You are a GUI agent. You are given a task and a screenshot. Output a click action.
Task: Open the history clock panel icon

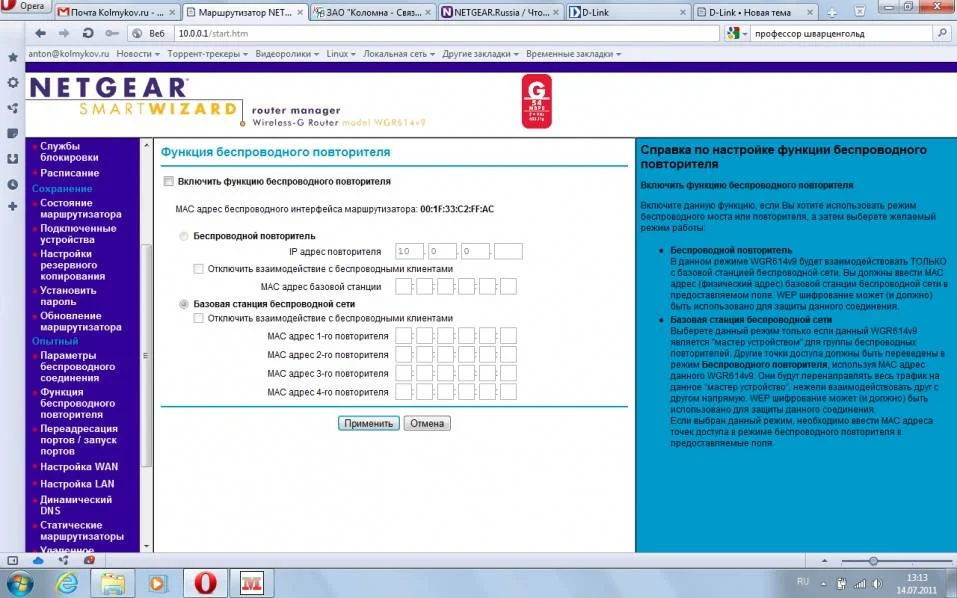coord(12,184)
